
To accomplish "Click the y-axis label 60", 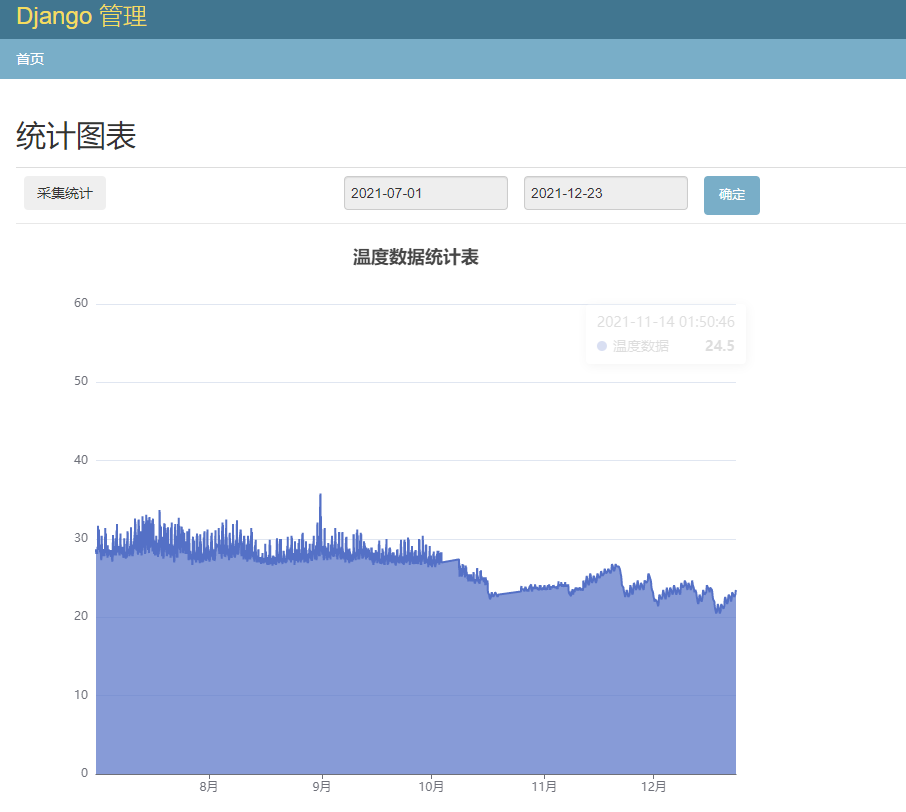I will coord(81,303).
